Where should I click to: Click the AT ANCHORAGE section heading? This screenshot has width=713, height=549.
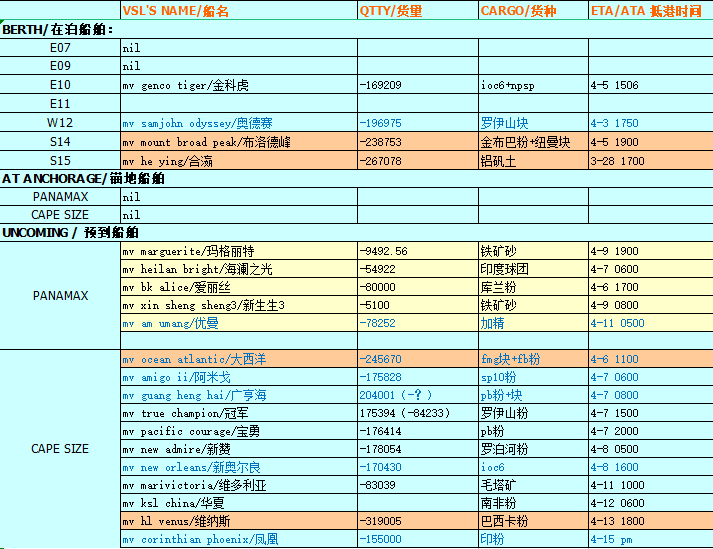click(x=356, y=178)
